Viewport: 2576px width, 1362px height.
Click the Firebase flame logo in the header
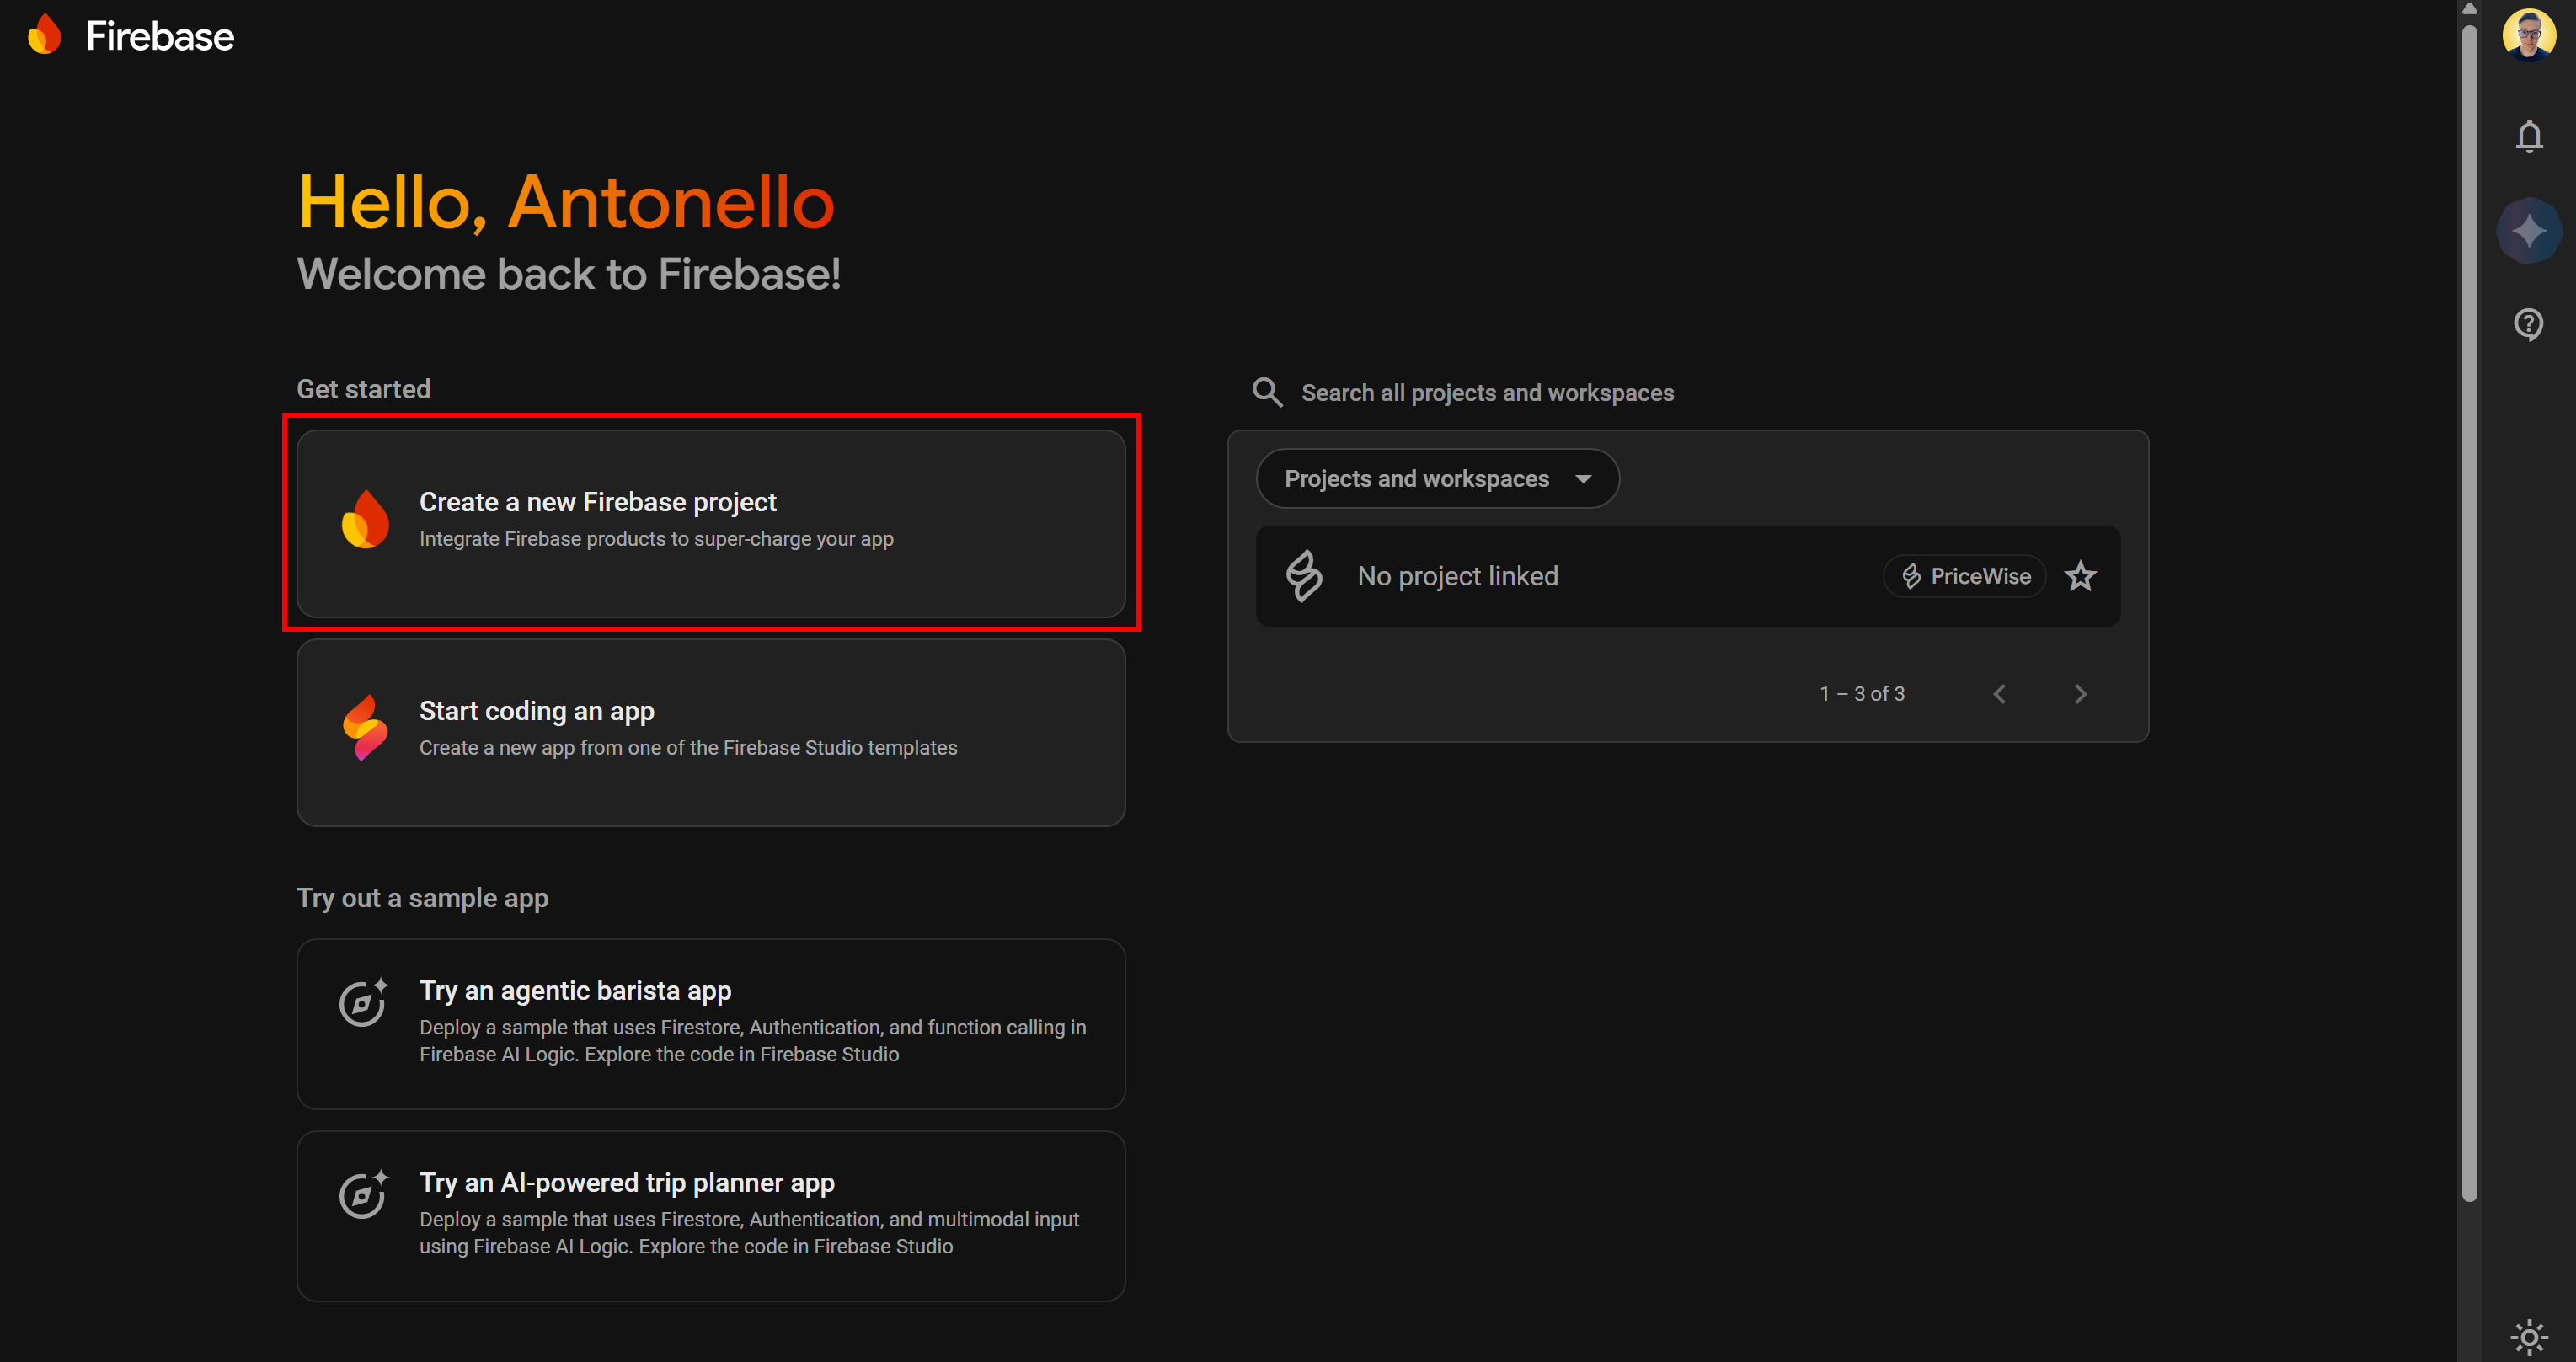pyautogui.click(x=44, y=34)
